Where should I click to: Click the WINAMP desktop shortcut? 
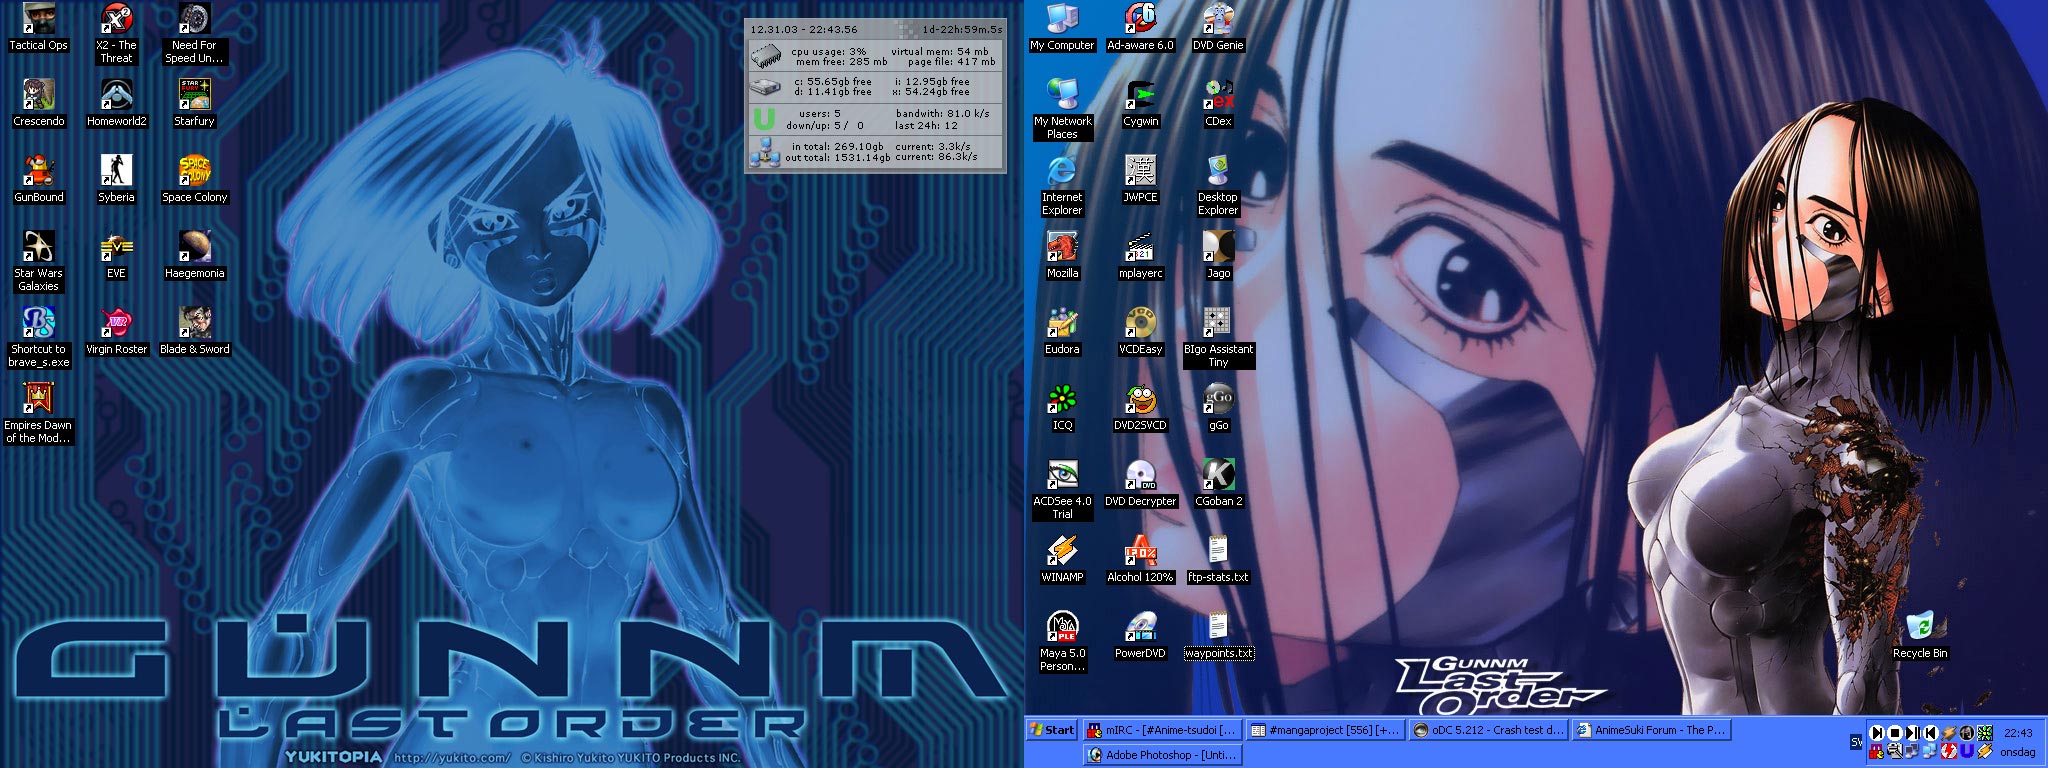click(x=1062, y=559)
